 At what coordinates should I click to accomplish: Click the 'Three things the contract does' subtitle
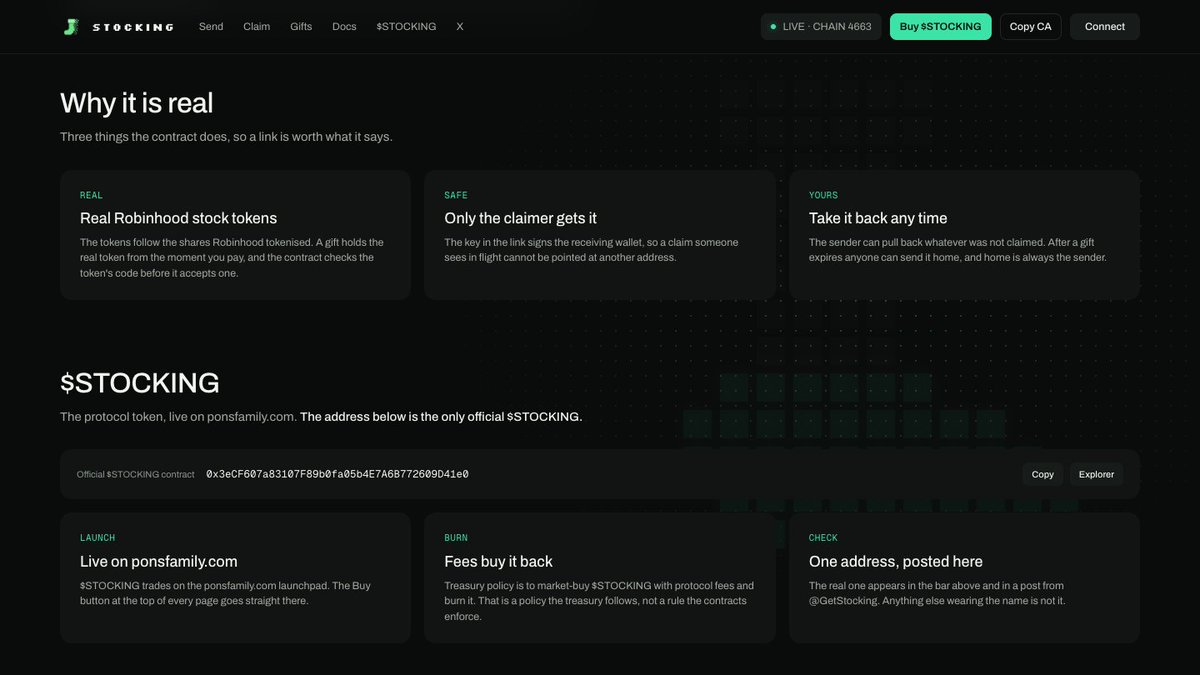point(226,137)
